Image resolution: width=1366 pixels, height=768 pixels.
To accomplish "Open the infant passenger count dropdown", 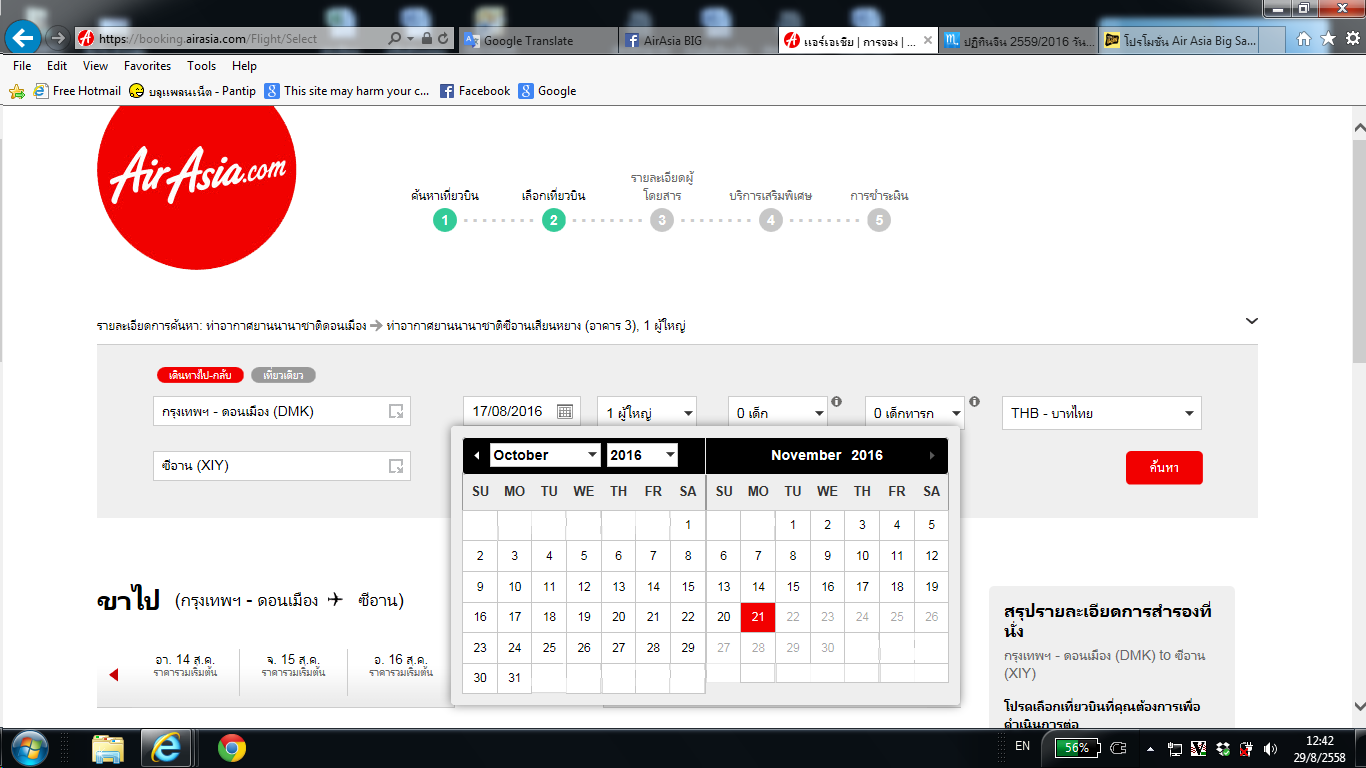I will (915, 412).
